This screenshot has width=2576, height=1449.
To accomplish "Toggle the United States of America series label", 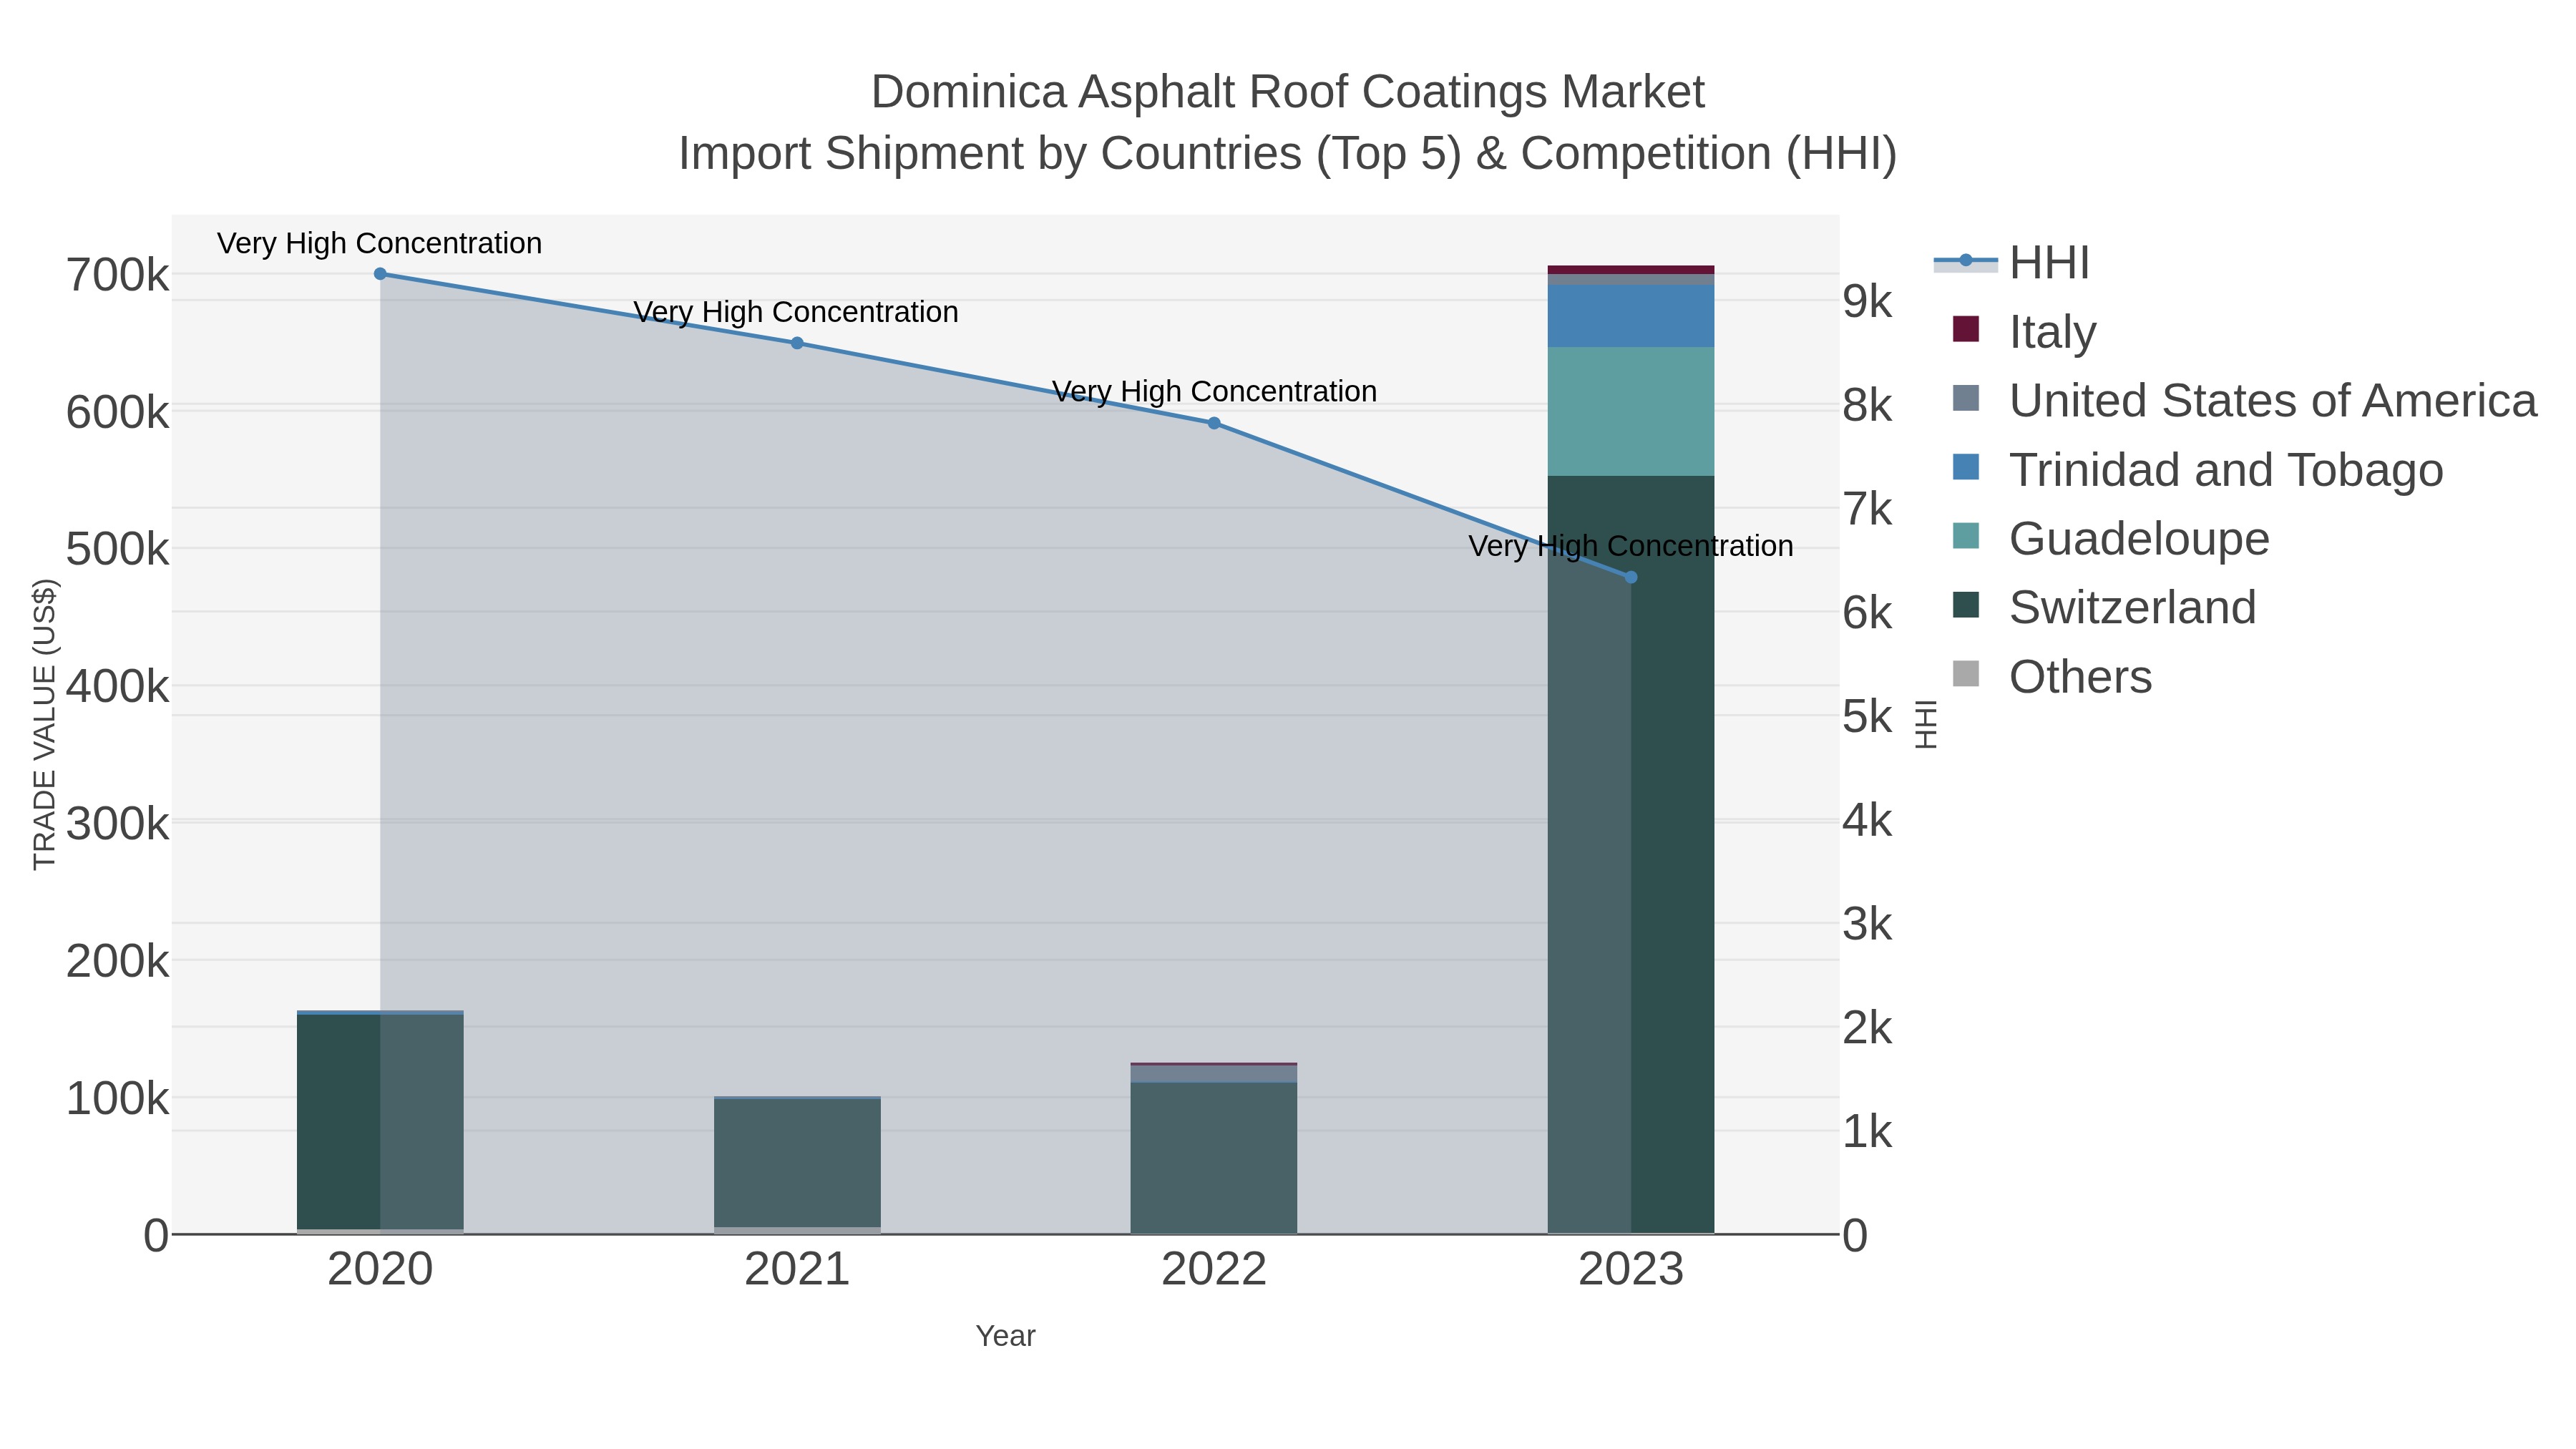I will pyautogui.click(x=2272, y=400).
